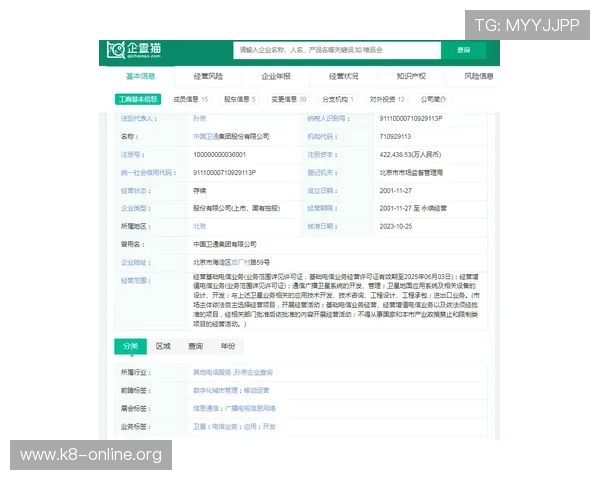Viewport: 600px width, 480px height.
Task: Go to the 知识产权 tab
Action: tap(411, 76)
